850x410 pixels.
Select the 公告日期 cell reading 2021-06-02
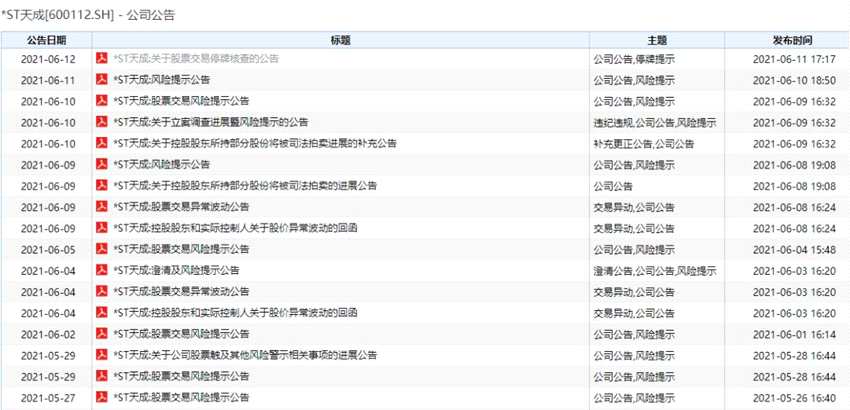coord(48,334)
